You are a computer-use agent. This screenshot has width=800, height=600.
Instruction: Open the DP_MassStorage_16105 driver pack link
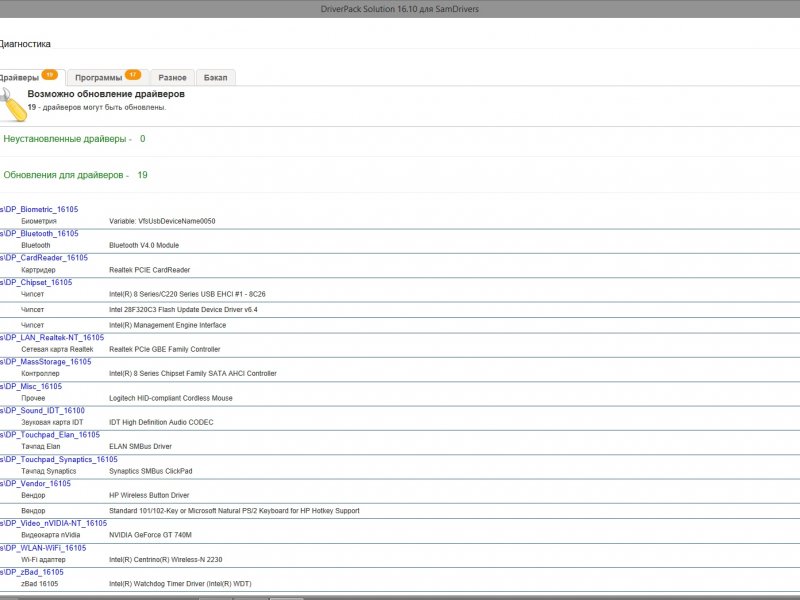coord(46,362)
